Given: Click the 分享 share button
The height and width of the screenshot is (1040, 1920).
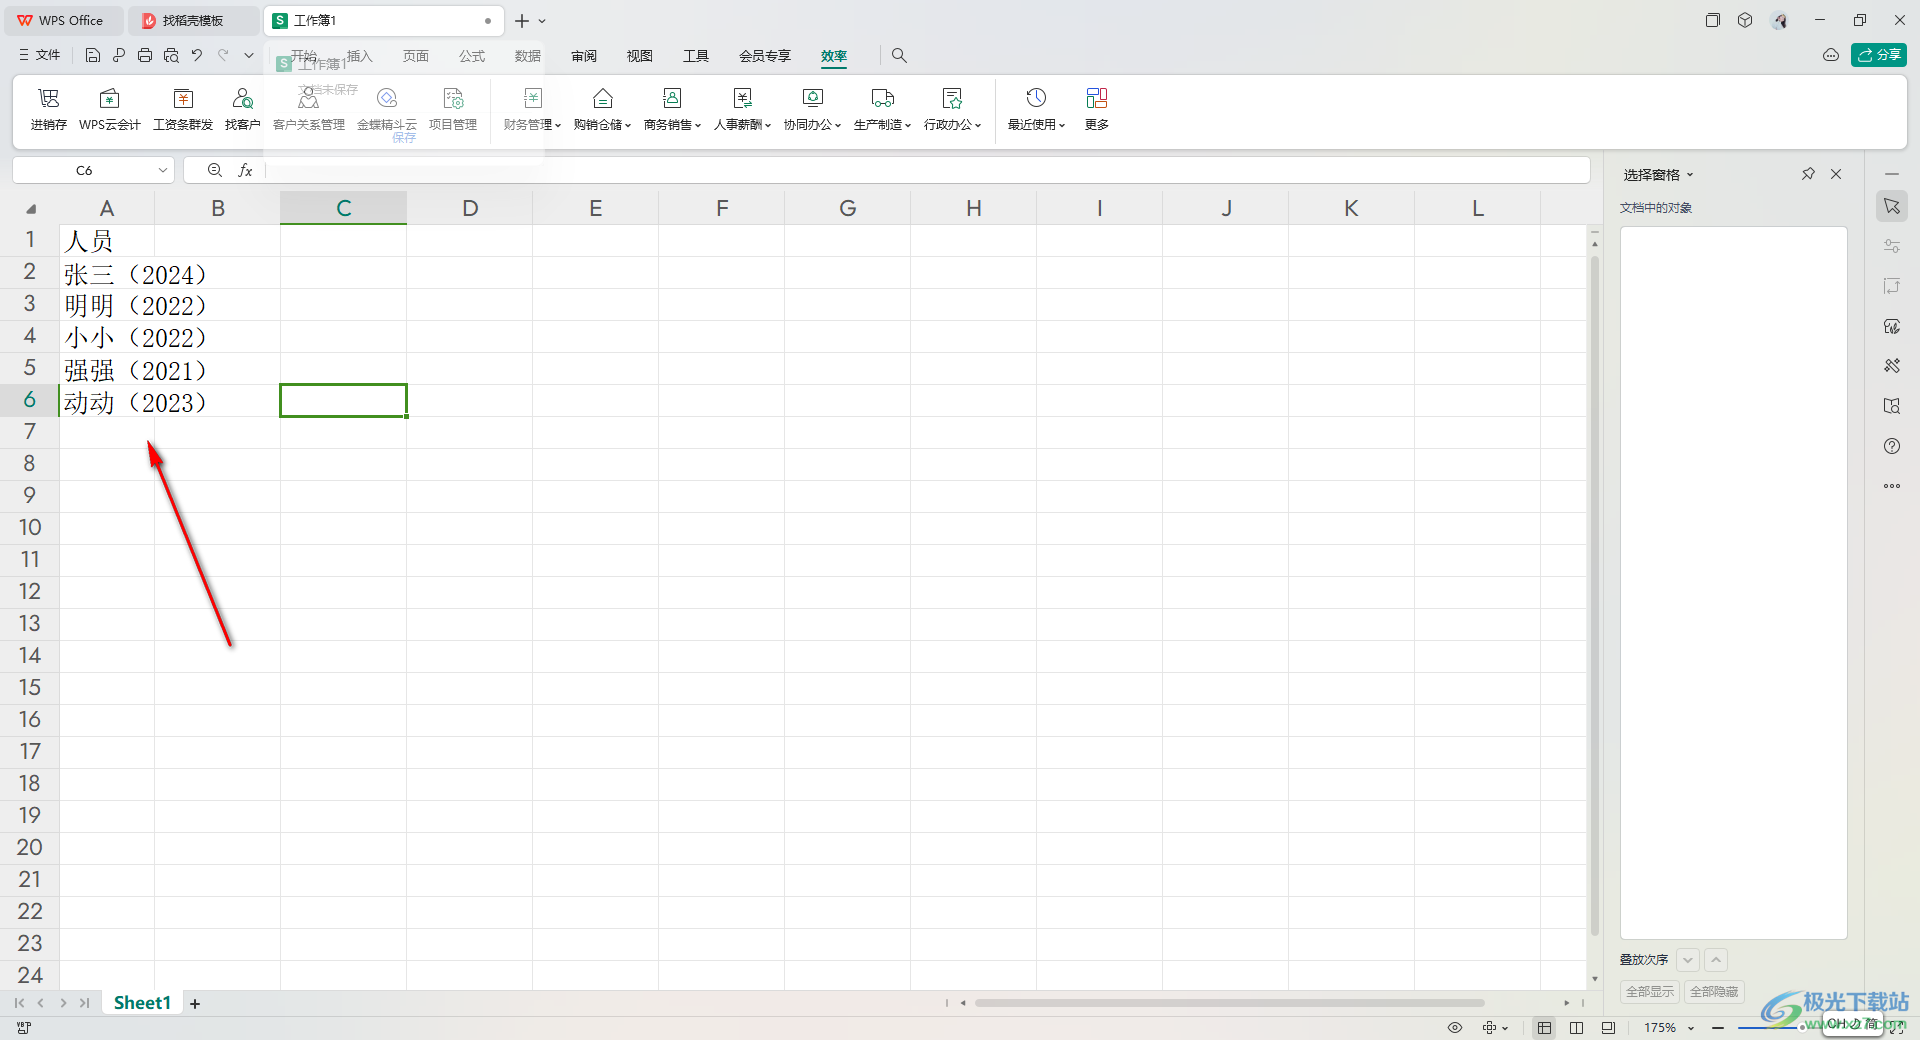Looking at the screenshot, I should tap(1879, 56).
